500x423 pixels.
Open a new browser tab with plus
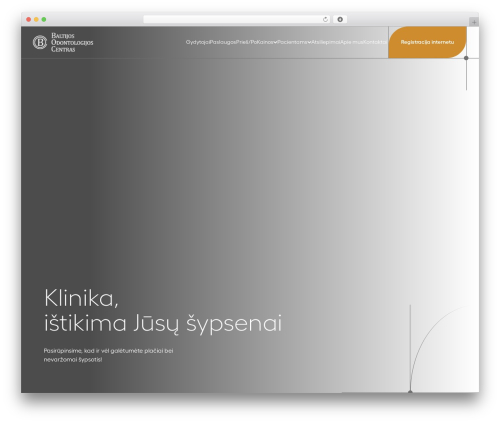tap(474, 22)
